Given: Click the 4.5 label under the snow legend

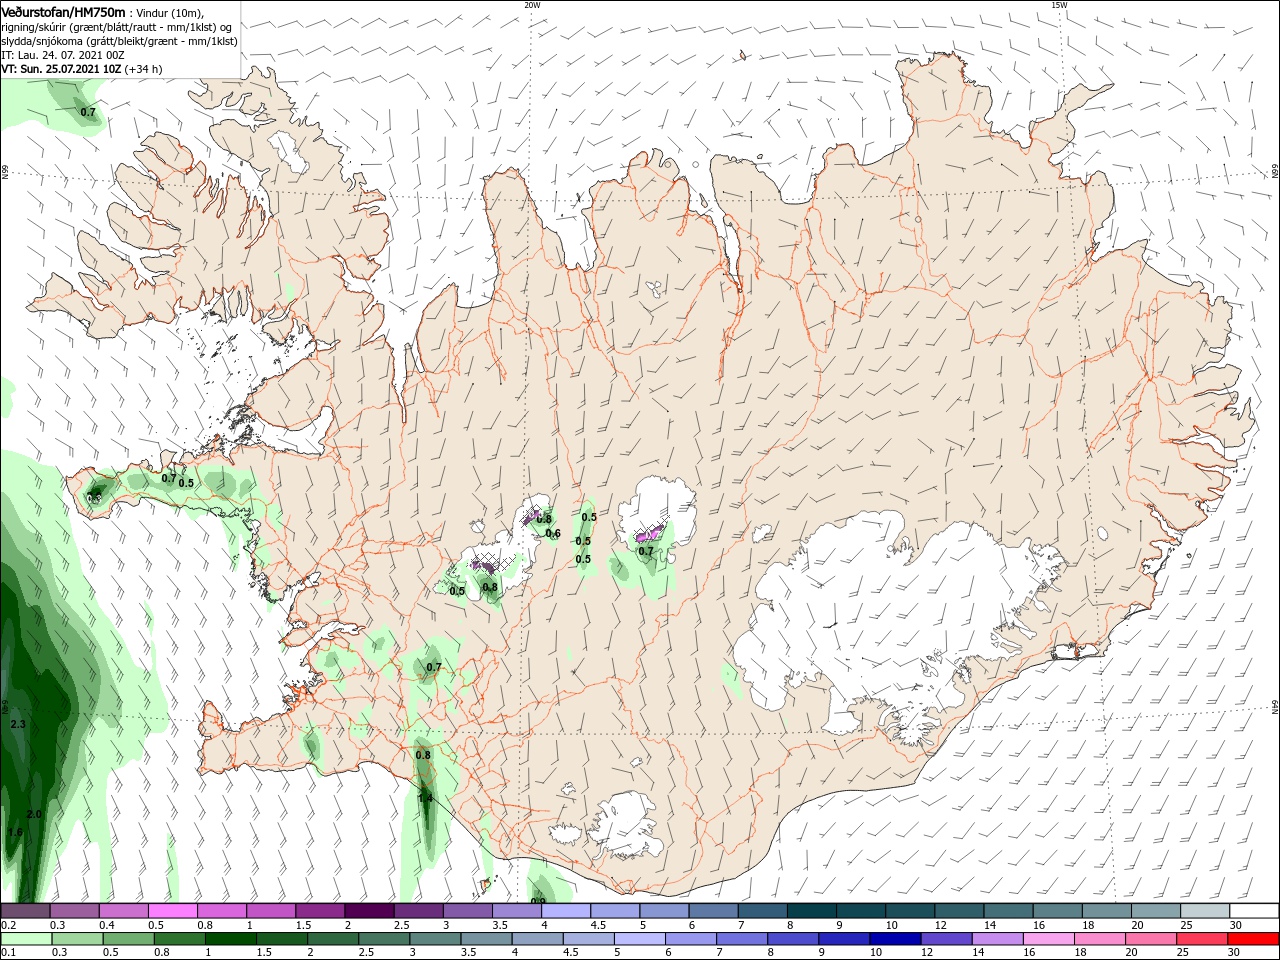Looking at the screenshot, I should pyautogui.click(x=598, y=925).
